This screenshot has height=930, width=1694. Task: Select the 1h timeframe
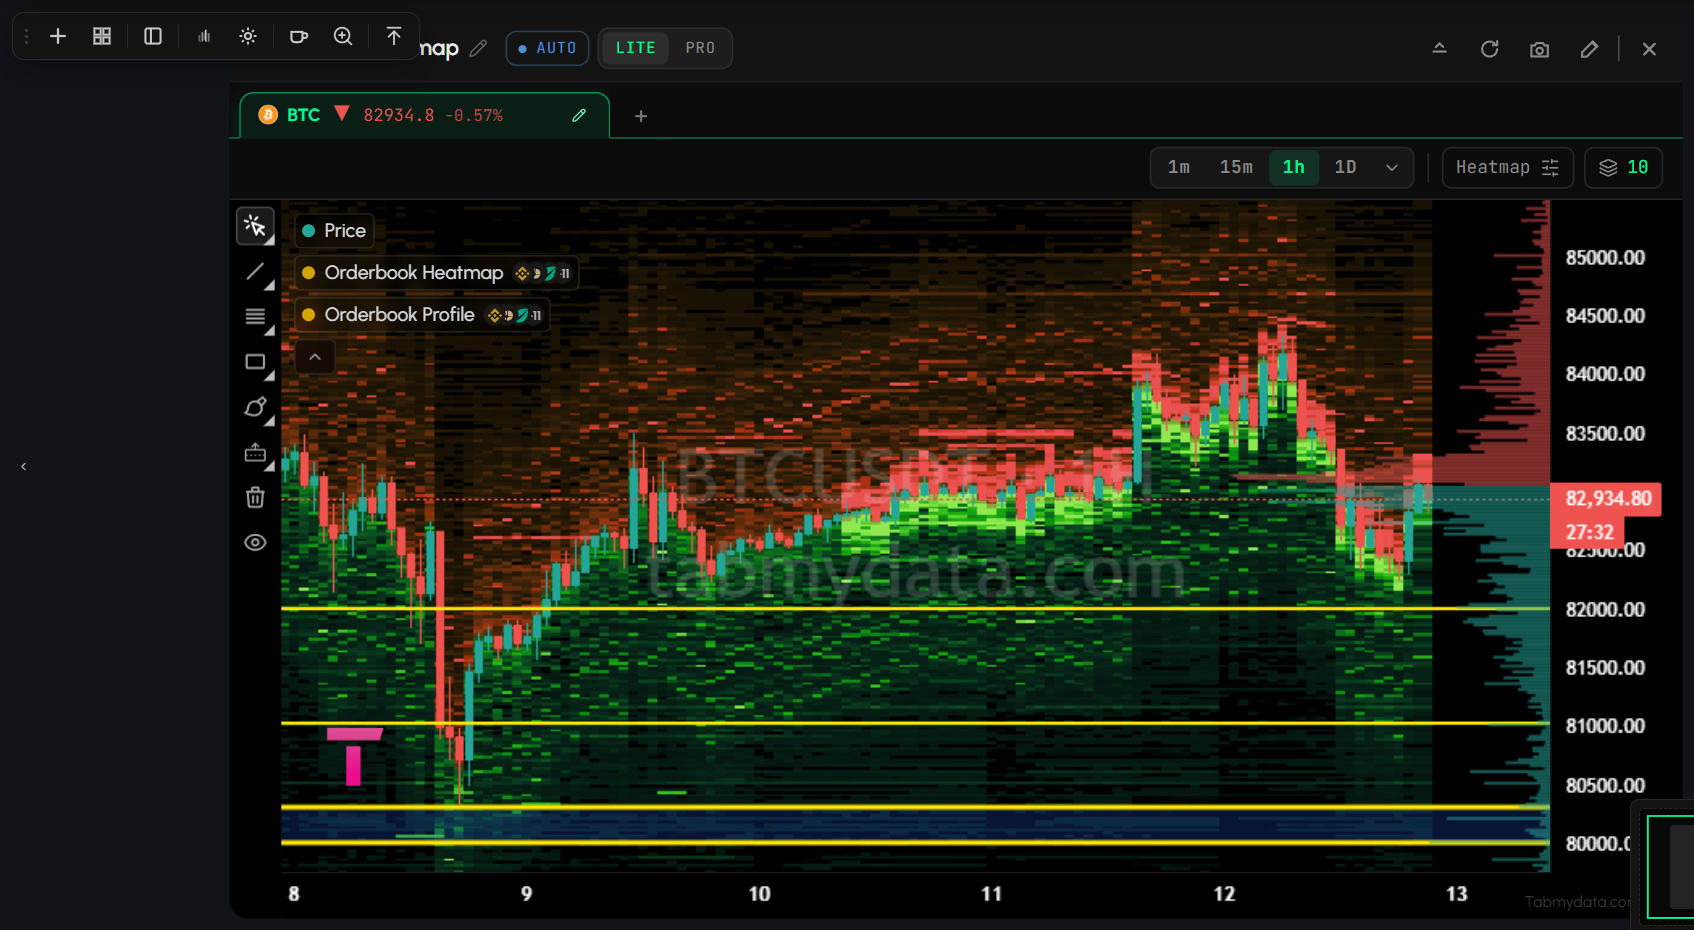(1294, 168)
